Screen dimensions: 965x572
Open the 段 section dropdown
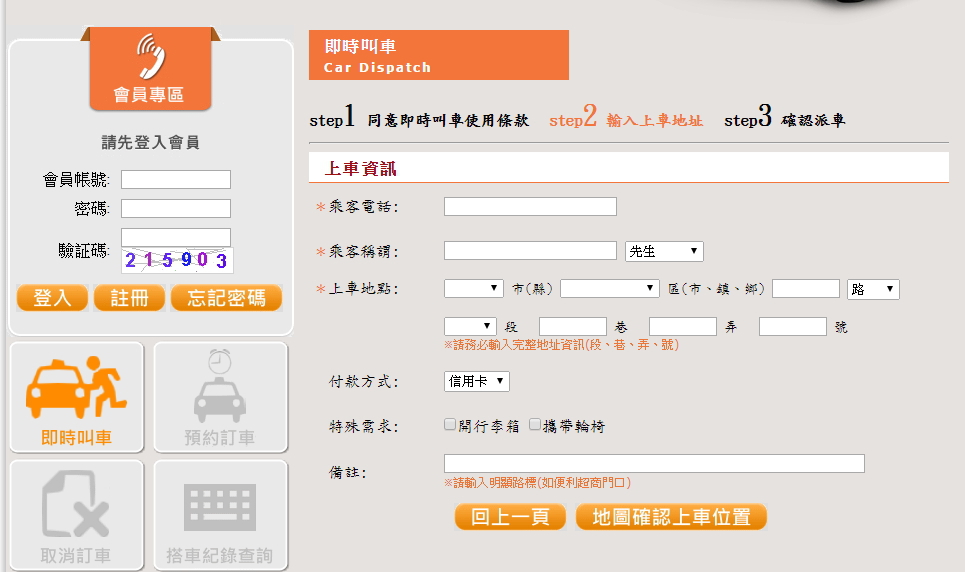tap(470, 326)
